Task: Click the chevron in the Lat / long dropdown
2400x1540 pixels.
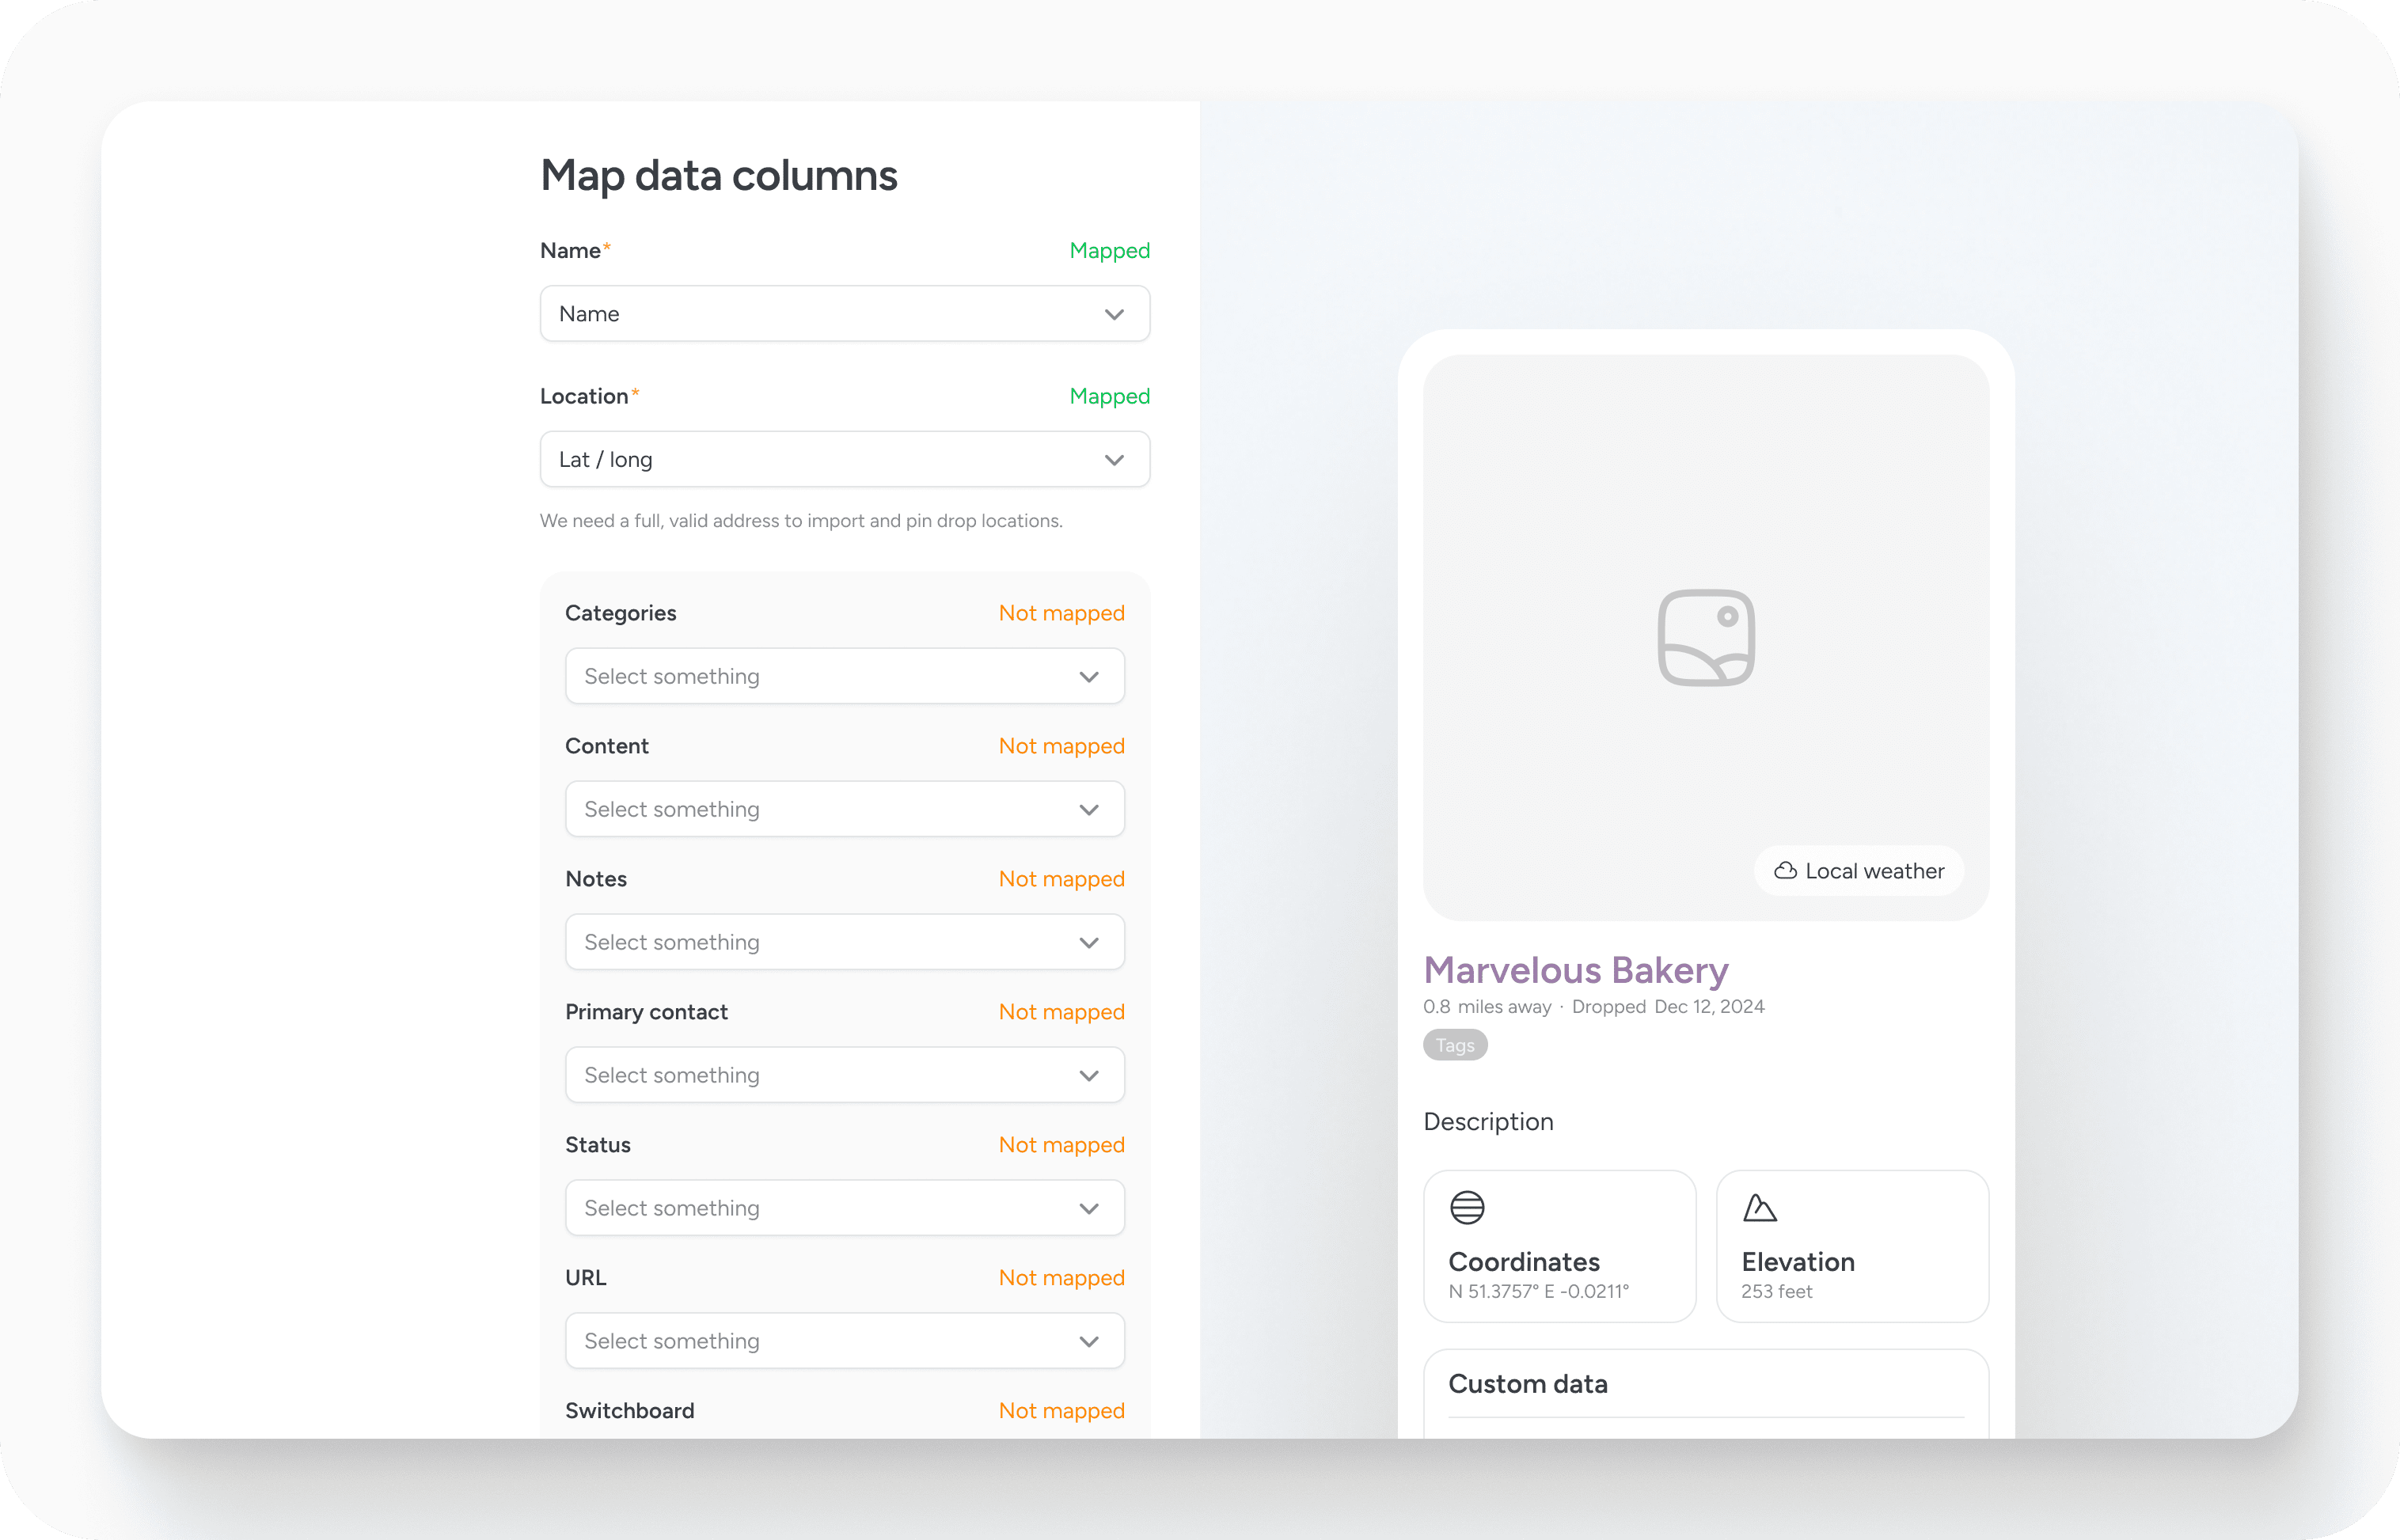Action: click(1114, 460)
